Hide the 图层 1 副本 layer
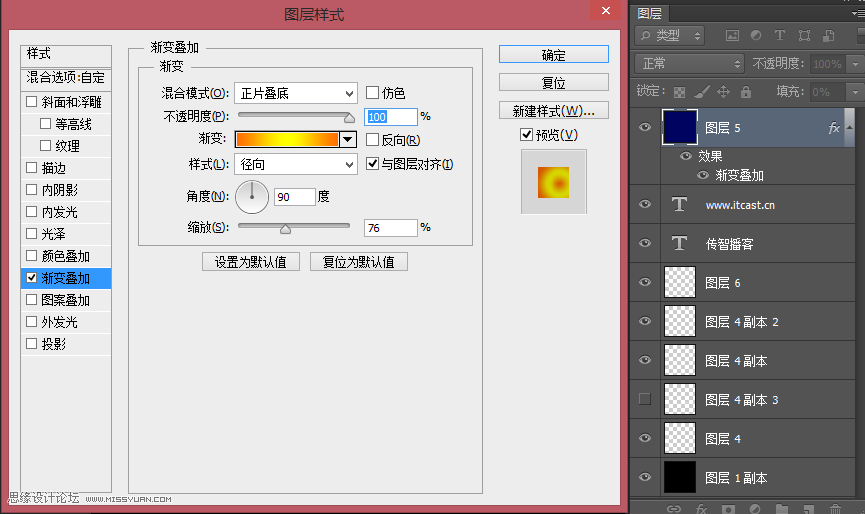This screenshot has width=865, height=514. coord(645,477)
